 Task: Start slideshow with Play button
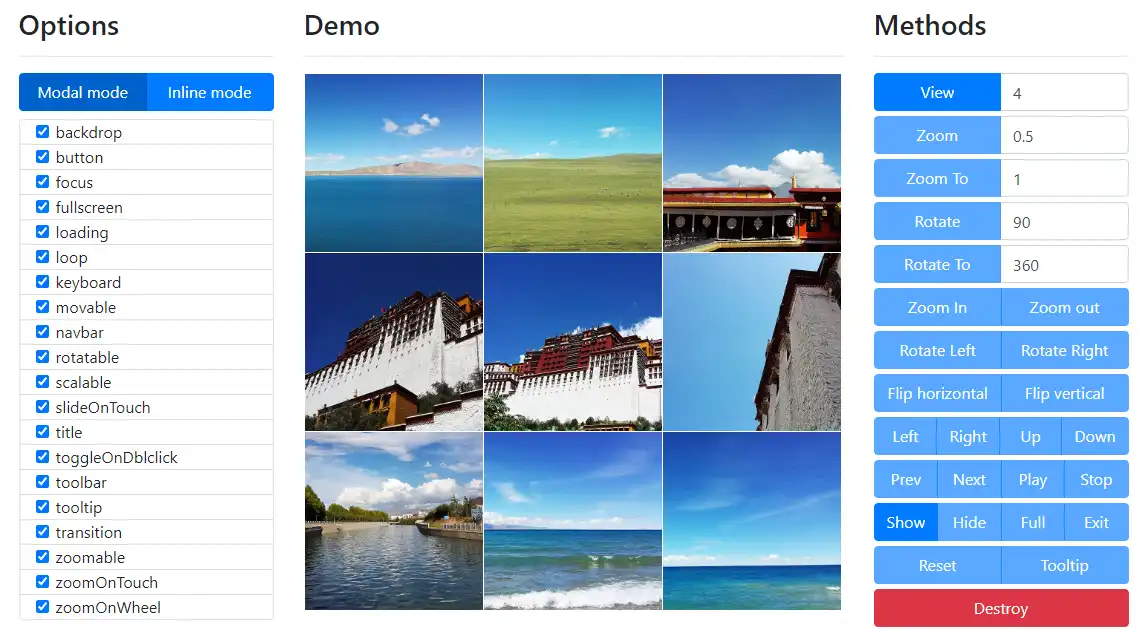click(1033, 480)
